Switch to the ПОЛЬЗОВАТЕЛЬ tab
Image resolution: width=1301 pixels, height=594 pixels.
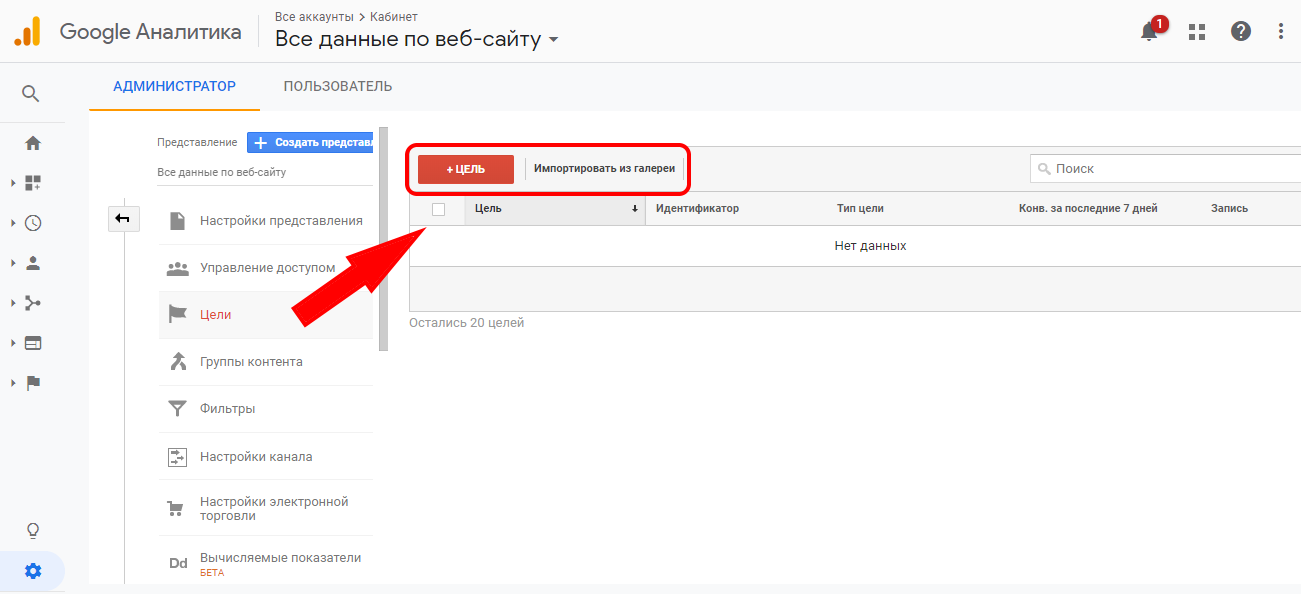pyautogui.click(x=338, y=86)
